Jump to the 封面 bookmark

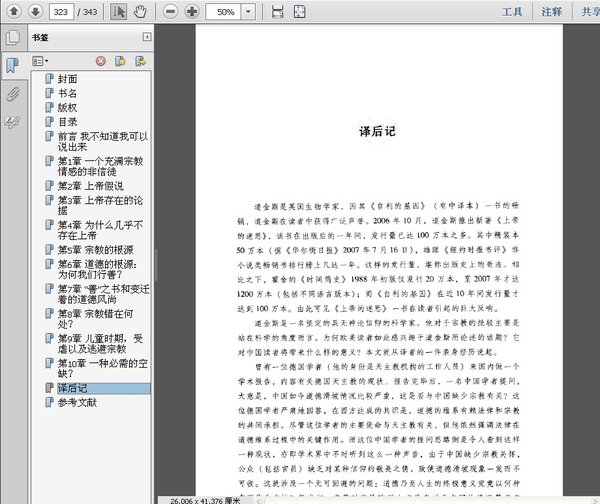coord(67,79)
